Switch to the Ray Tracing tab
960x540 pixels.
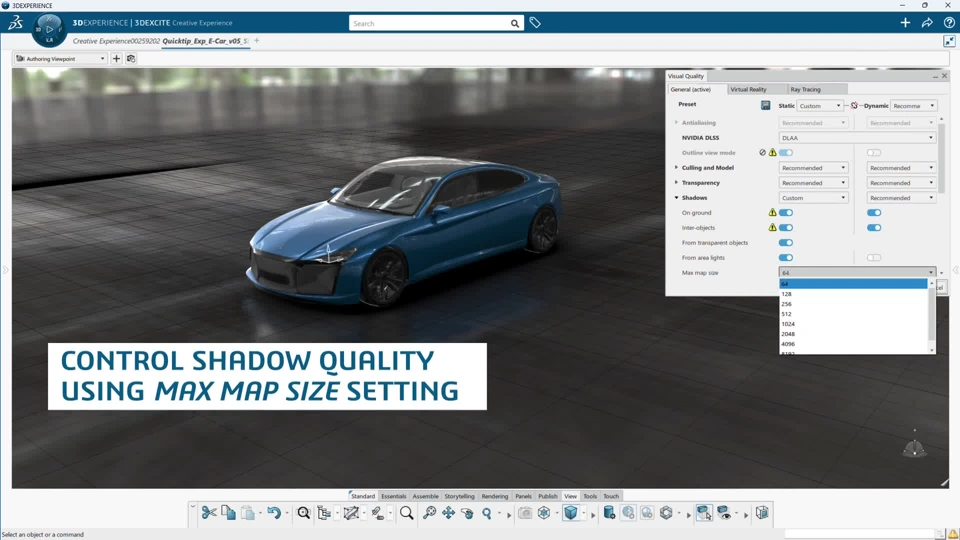click(805, 89)
